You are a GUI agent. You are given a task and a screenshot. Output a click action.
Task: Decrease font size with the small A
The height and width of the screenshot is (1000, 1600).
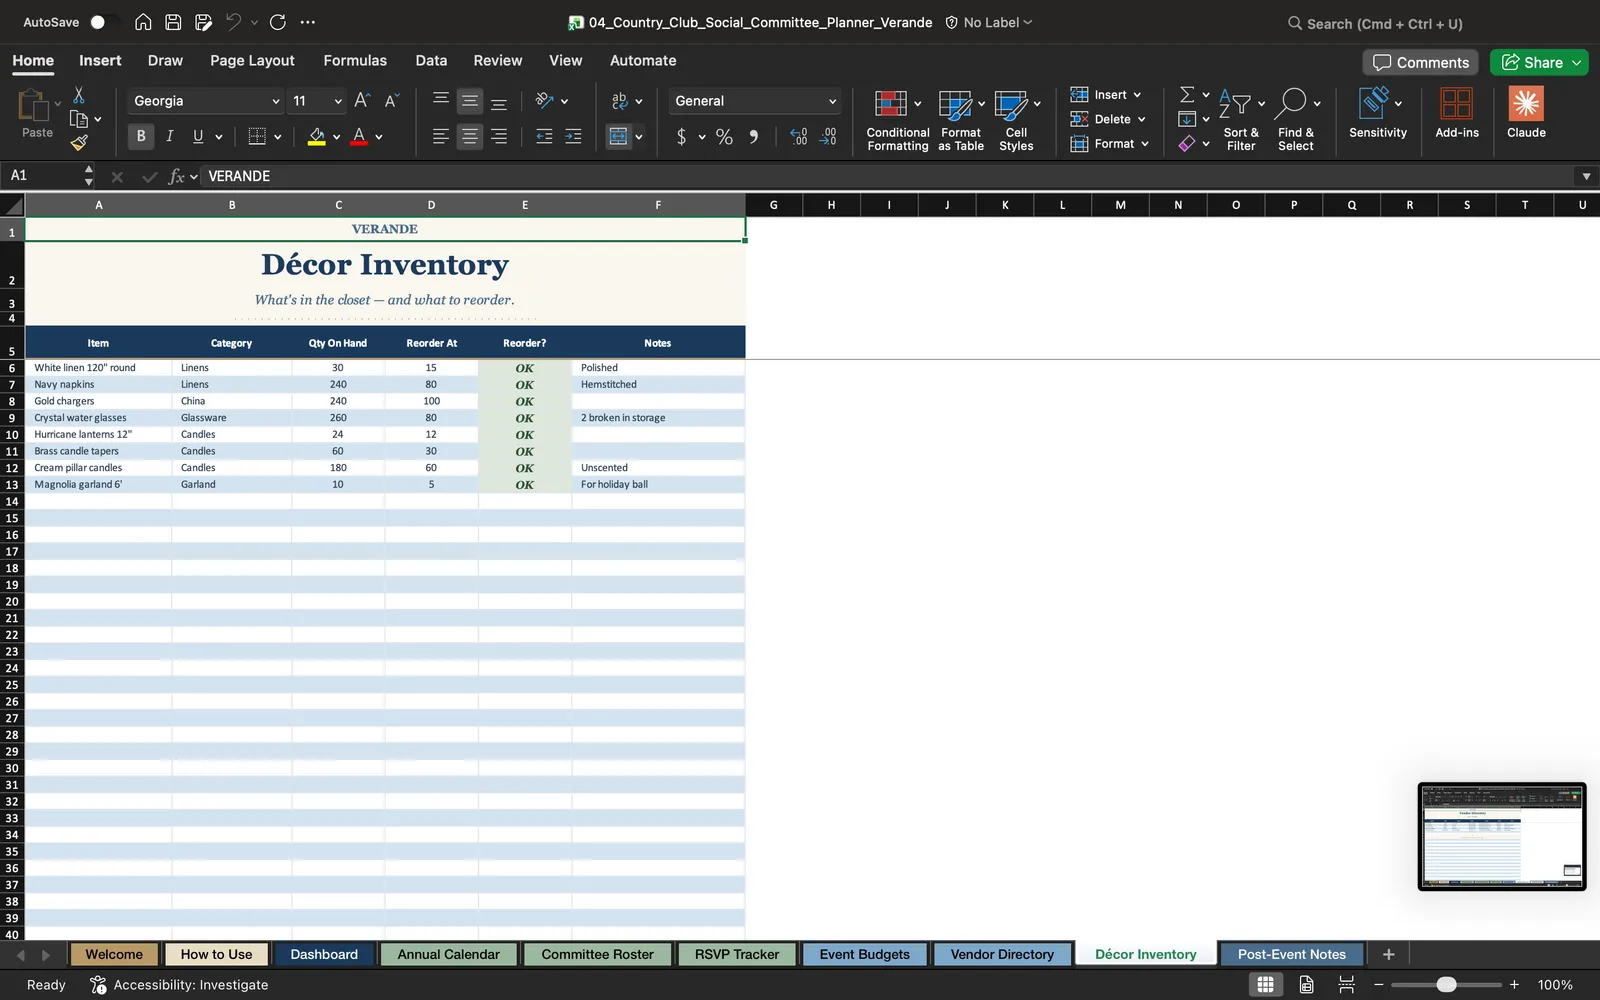(x=391, y=100)
